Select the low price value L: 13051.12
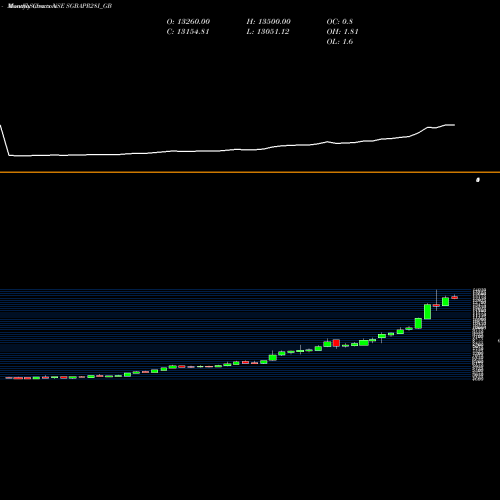Screen dimensions: 500x500 point(268,32)
